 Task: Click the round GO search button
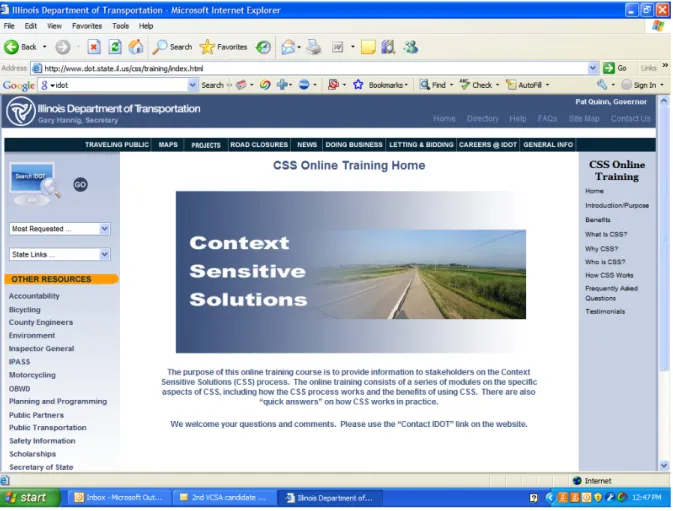click(80, 184)
